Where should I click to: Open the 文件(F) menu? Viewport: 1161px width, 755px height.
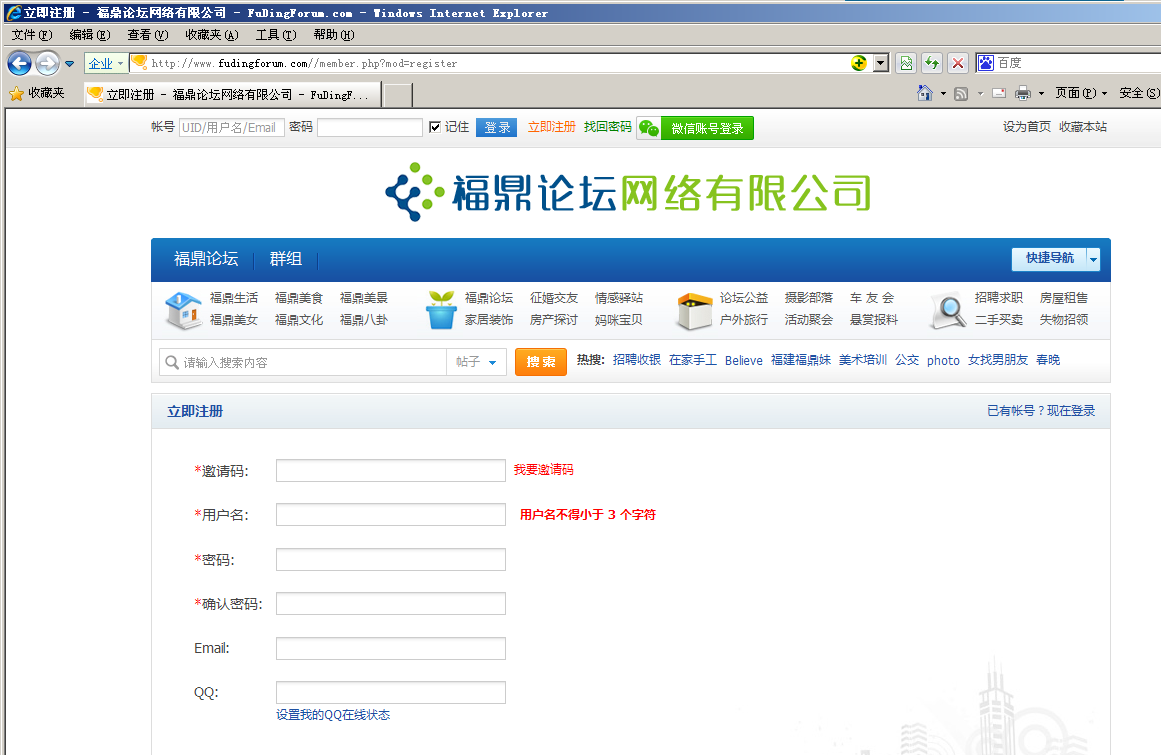point(32,35)
